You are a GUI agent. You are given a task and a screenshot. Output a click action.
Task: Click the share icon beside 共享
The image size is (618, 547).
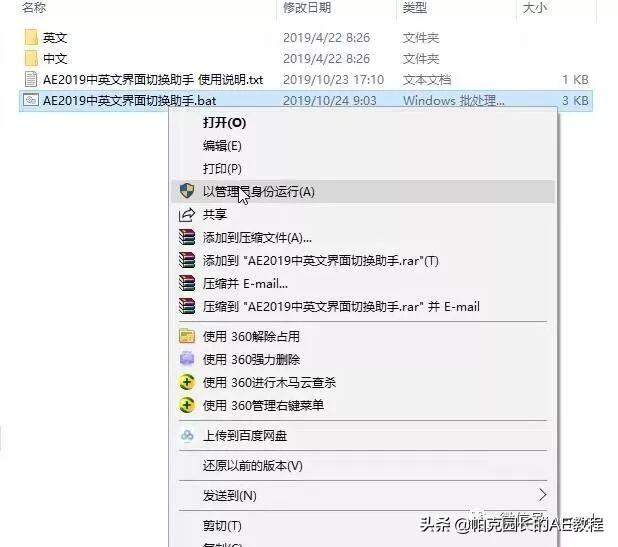click(187, 215)
